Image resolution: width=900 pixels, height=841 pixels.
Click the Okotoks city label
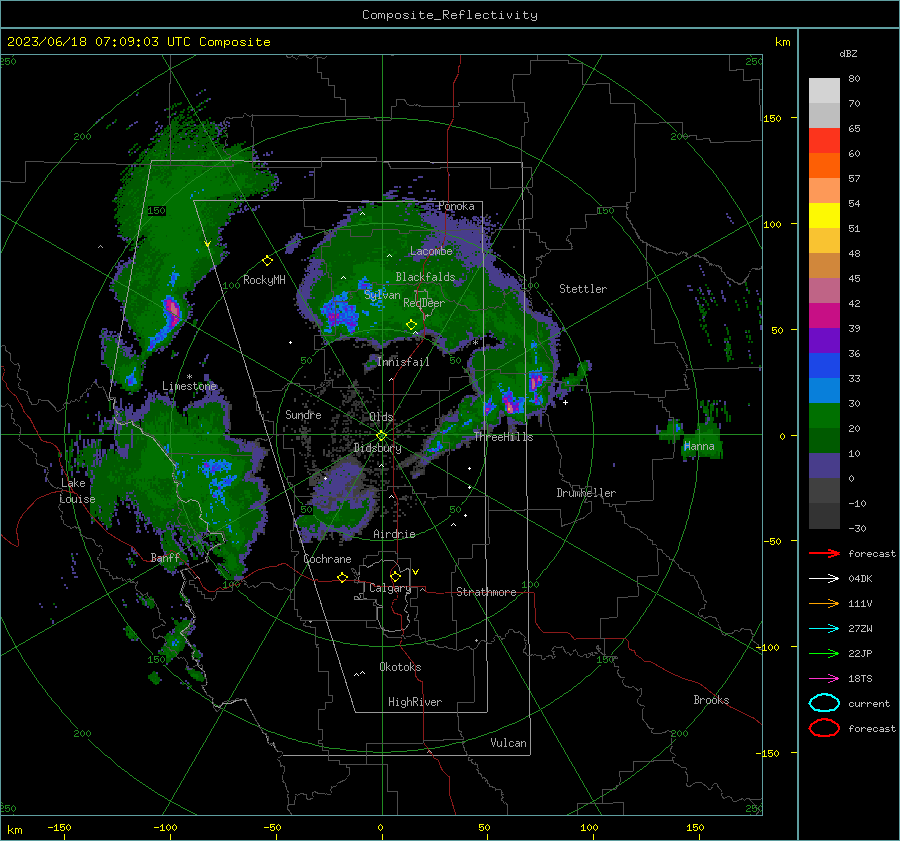400,667
